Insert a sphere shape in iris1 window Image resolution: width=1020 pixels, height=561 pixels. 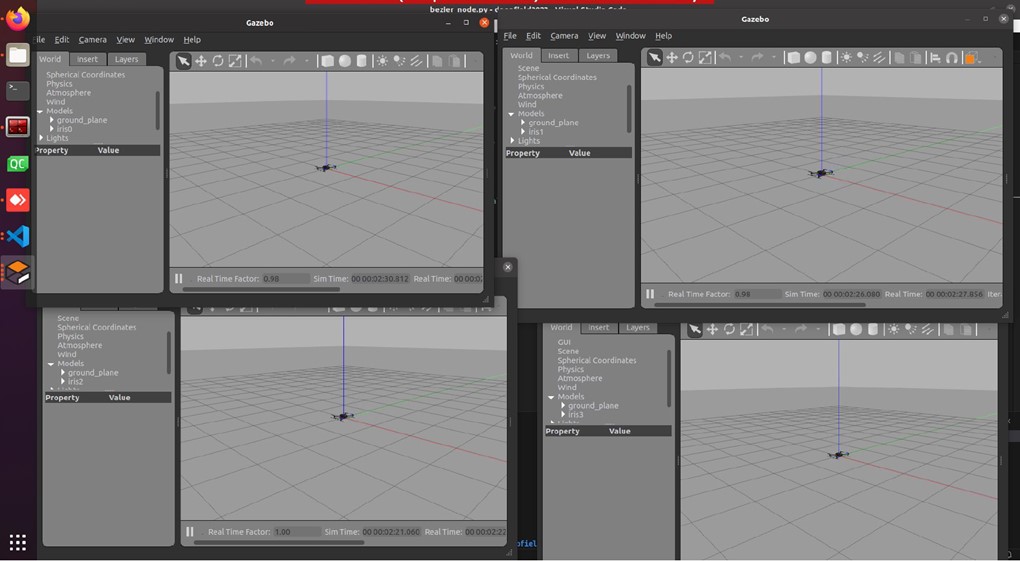[x=810, y=58]
